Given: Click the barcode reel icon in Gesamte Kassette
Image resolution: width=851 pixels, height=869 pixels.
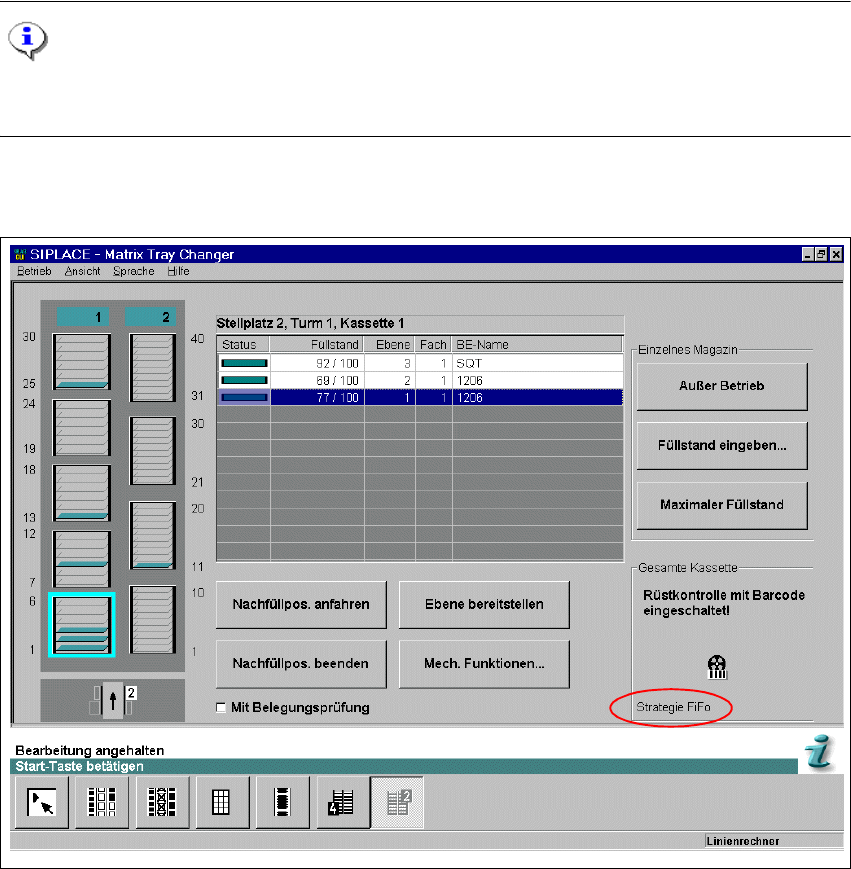Looking at the screenshot, I should pyautogui.click(x=717, y=667).
